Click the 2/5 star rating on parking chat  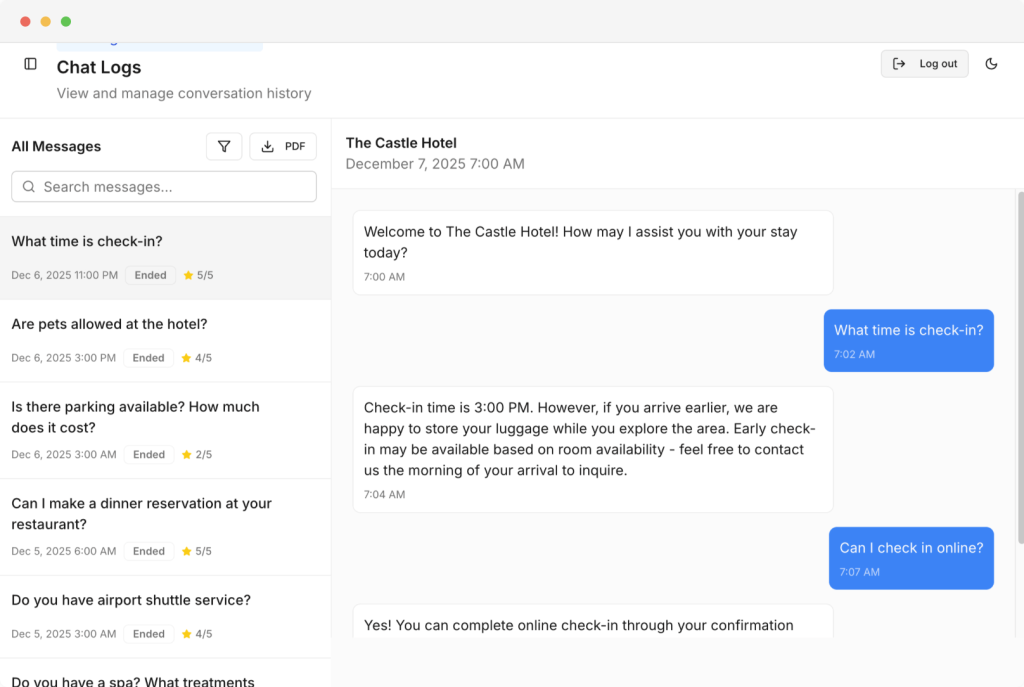pyautogui.click(x=197, y=455)
